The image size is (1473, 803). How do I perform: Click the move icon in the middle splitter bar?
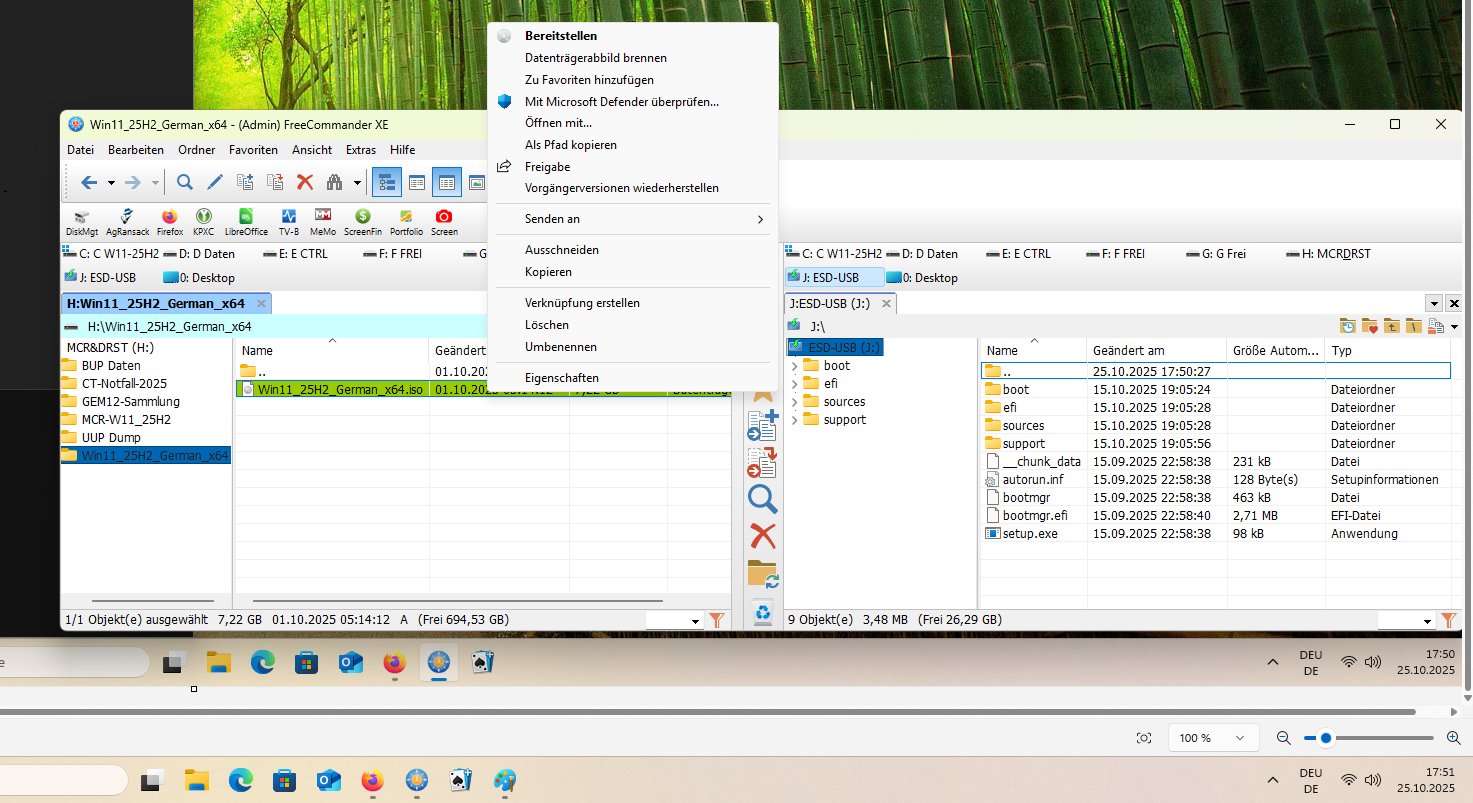pos(763,462)
